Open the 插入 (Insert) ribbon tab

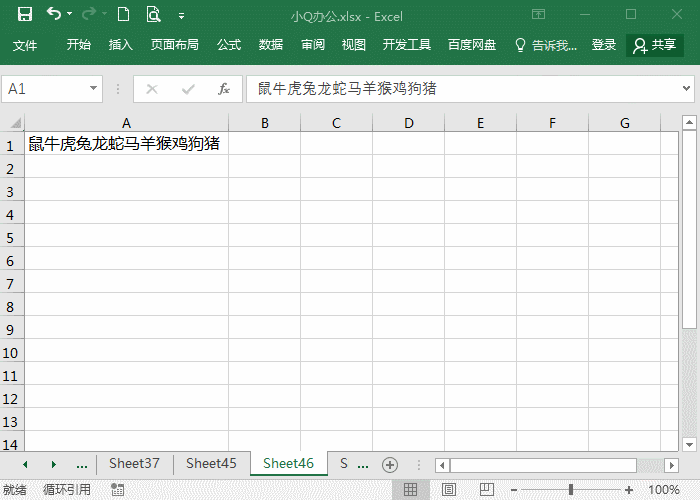pos(121,45)
